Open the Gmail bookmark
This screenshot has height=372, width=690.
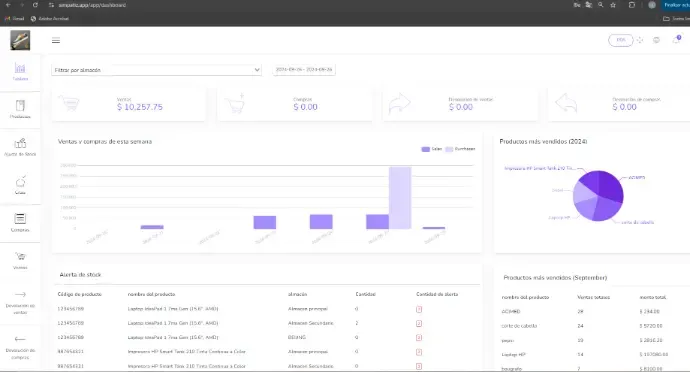[15, 18]
